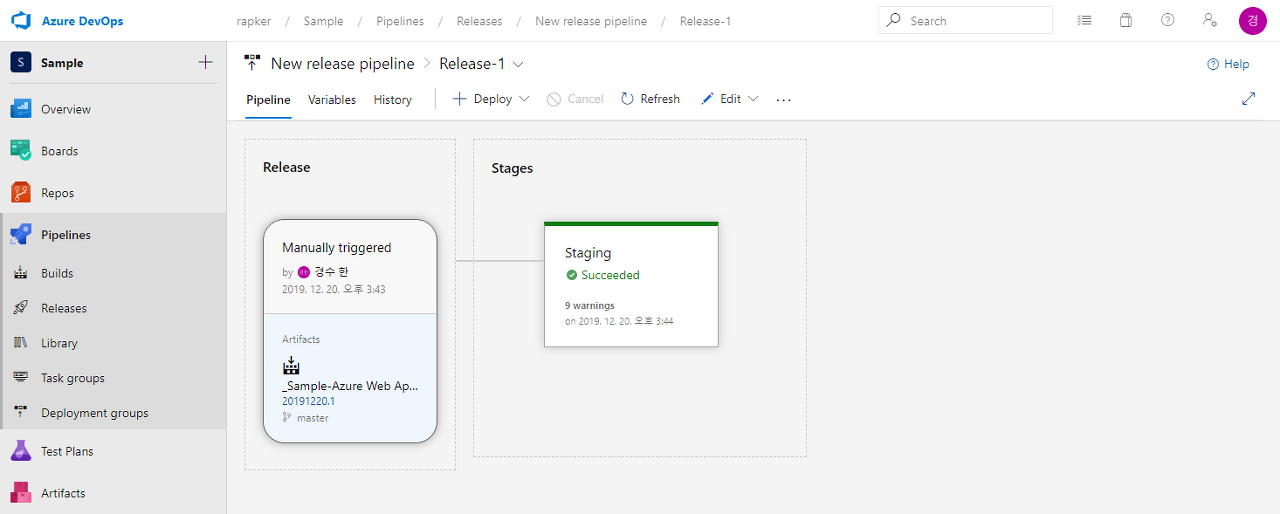
Task: Click the build number 20191220.1
Action: [x=308, y=401]
